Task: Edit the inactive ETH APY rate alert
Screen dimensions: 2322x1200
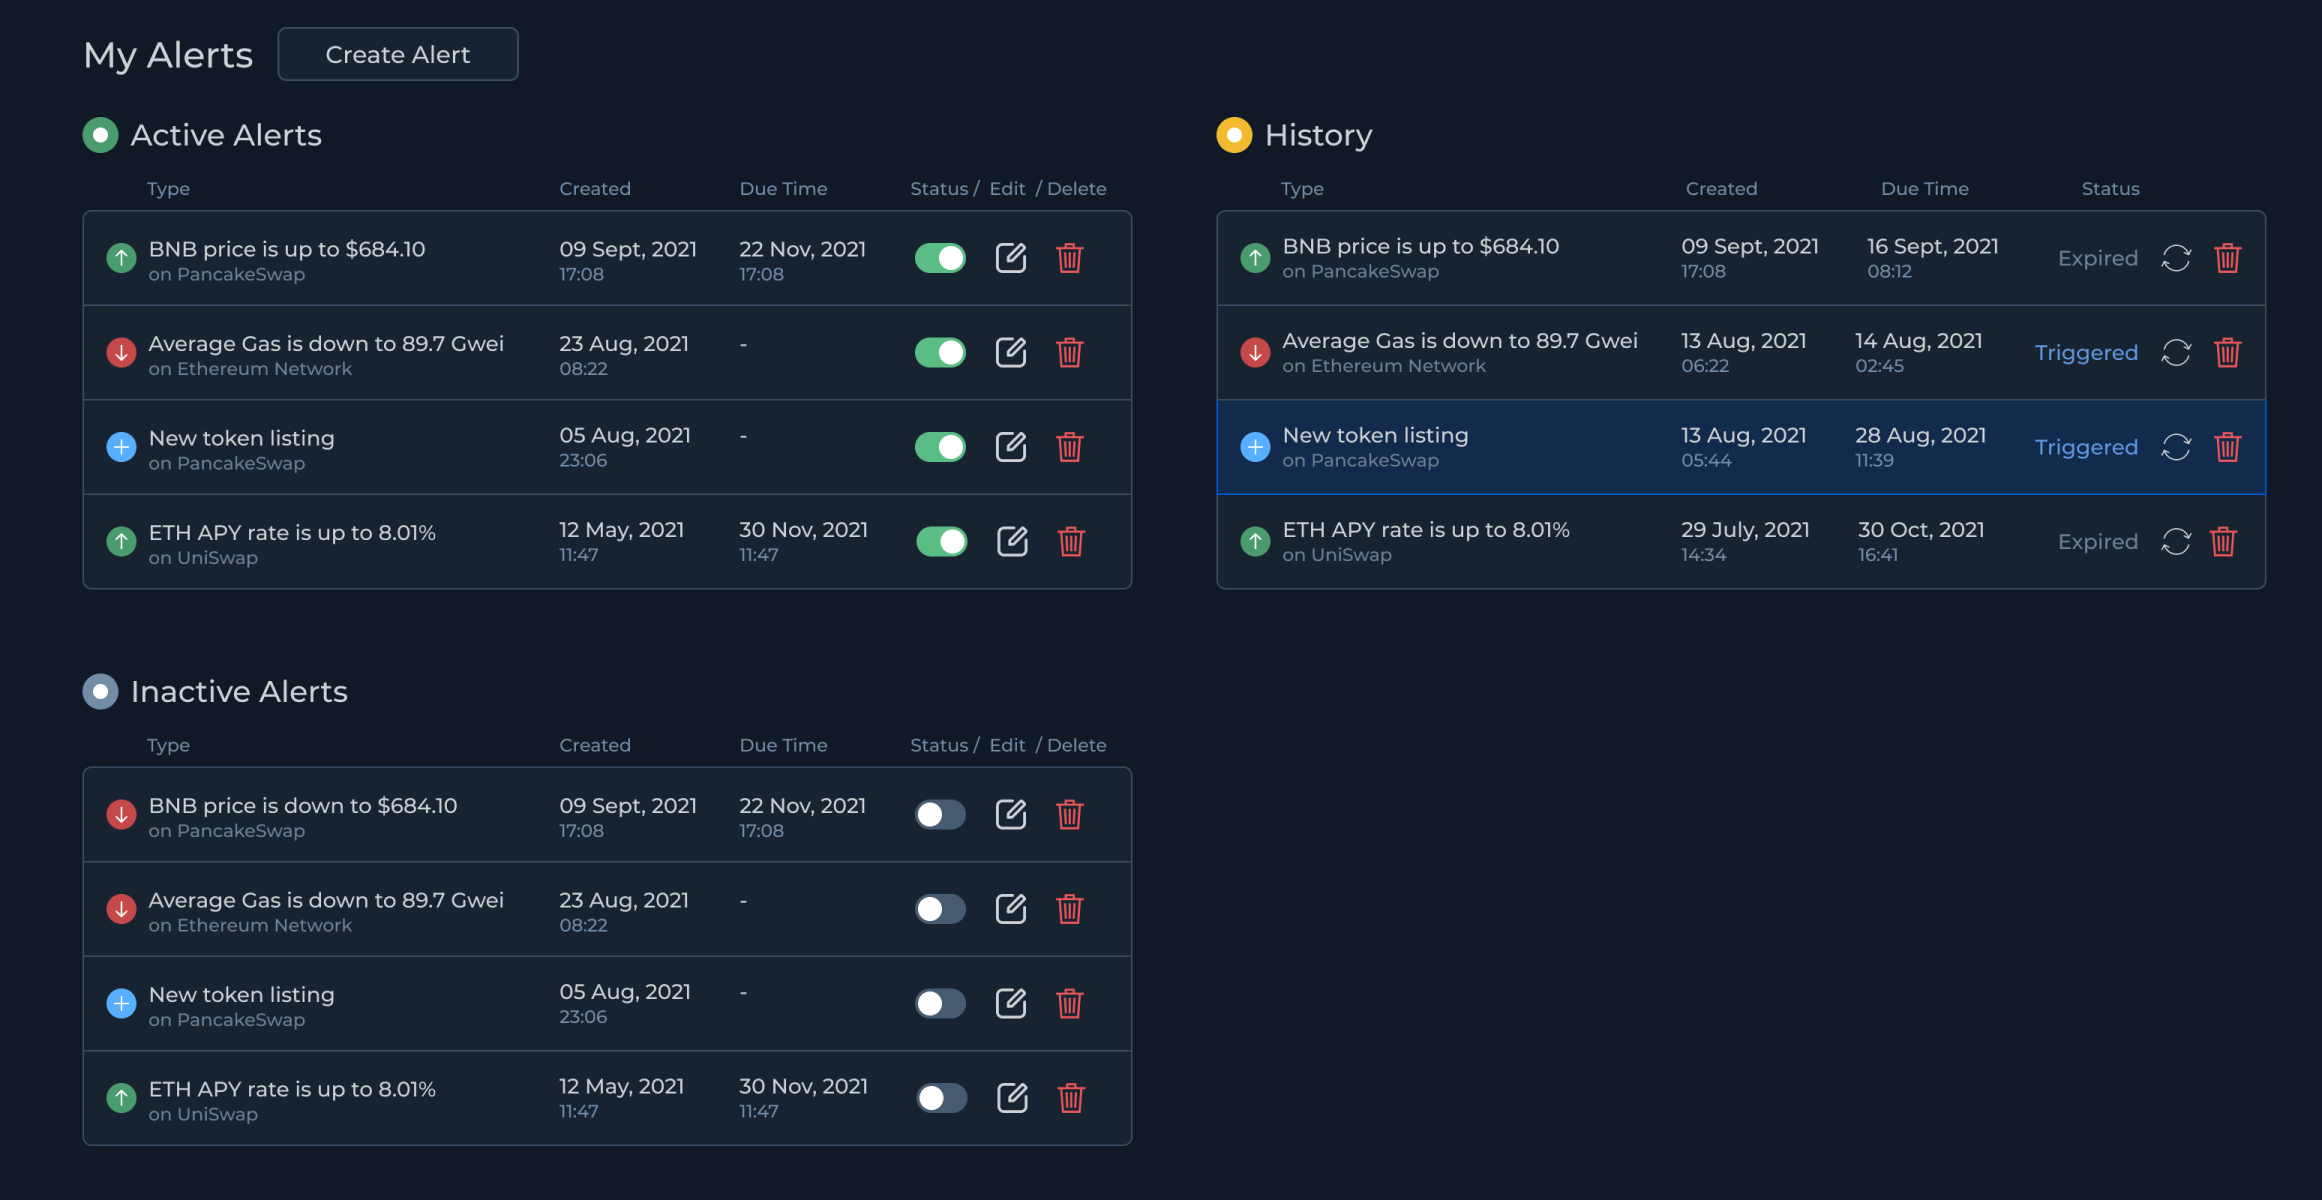Action: 1012,1098
